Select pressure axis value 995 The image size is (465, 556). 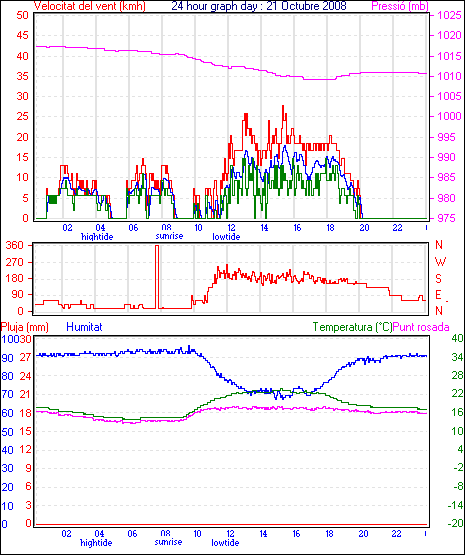pyautogui.click(x=446, y=137)
